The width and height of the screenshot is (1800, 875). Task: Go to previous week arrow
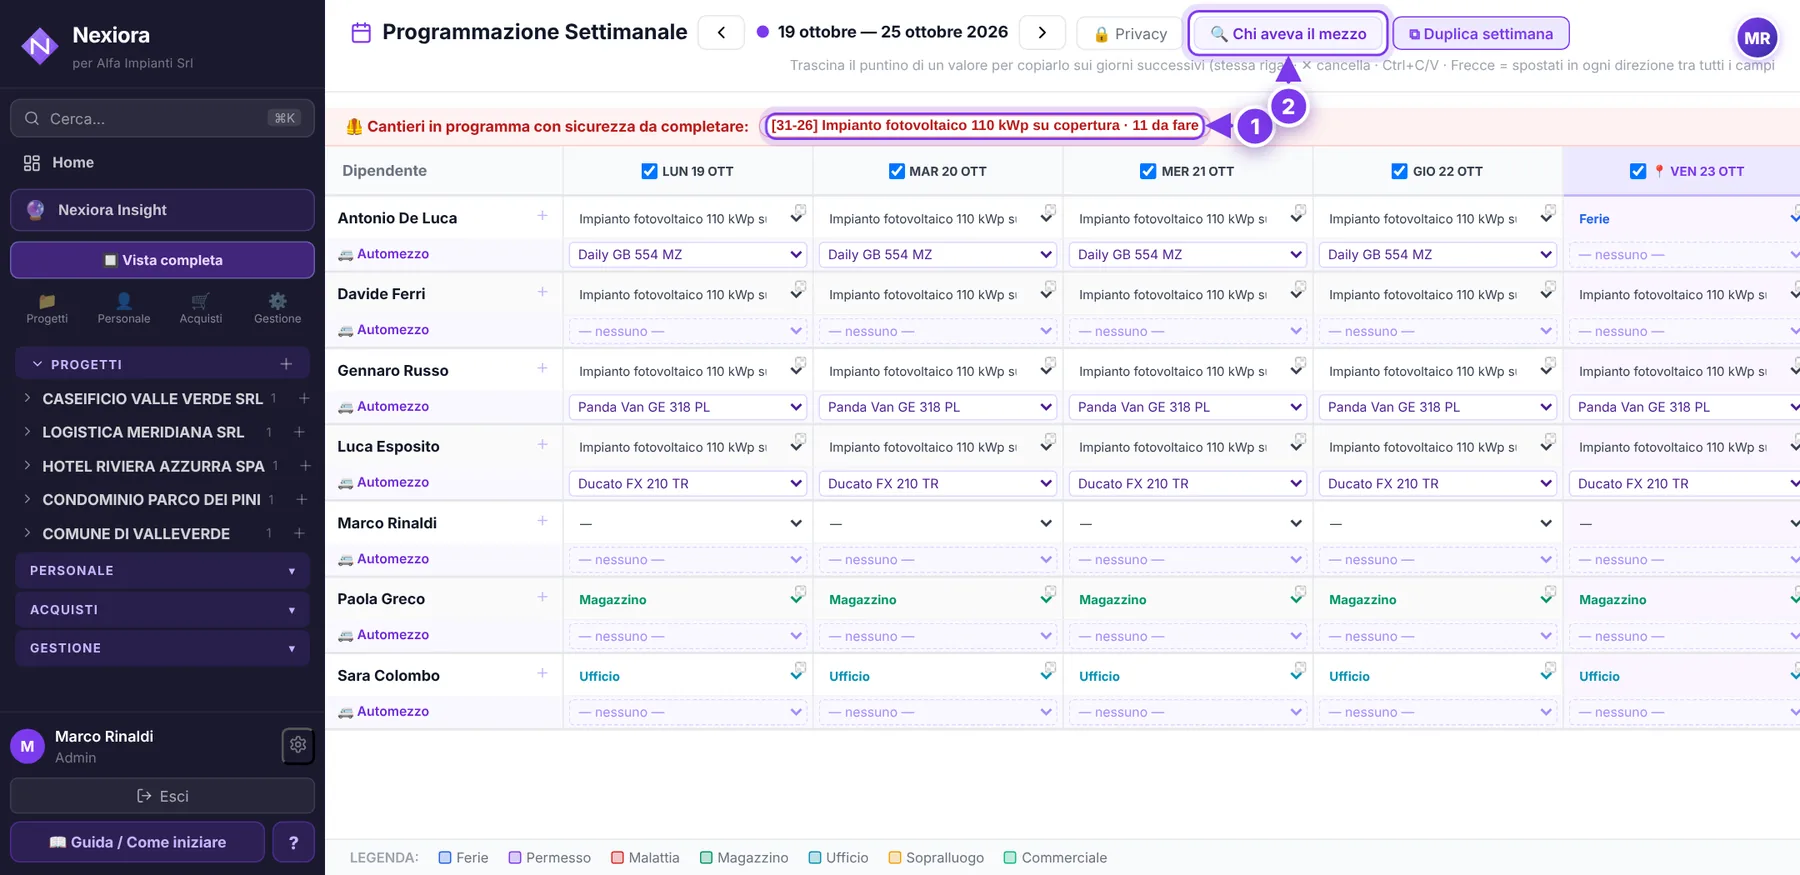pyautogui.click(x=721, y=32)
